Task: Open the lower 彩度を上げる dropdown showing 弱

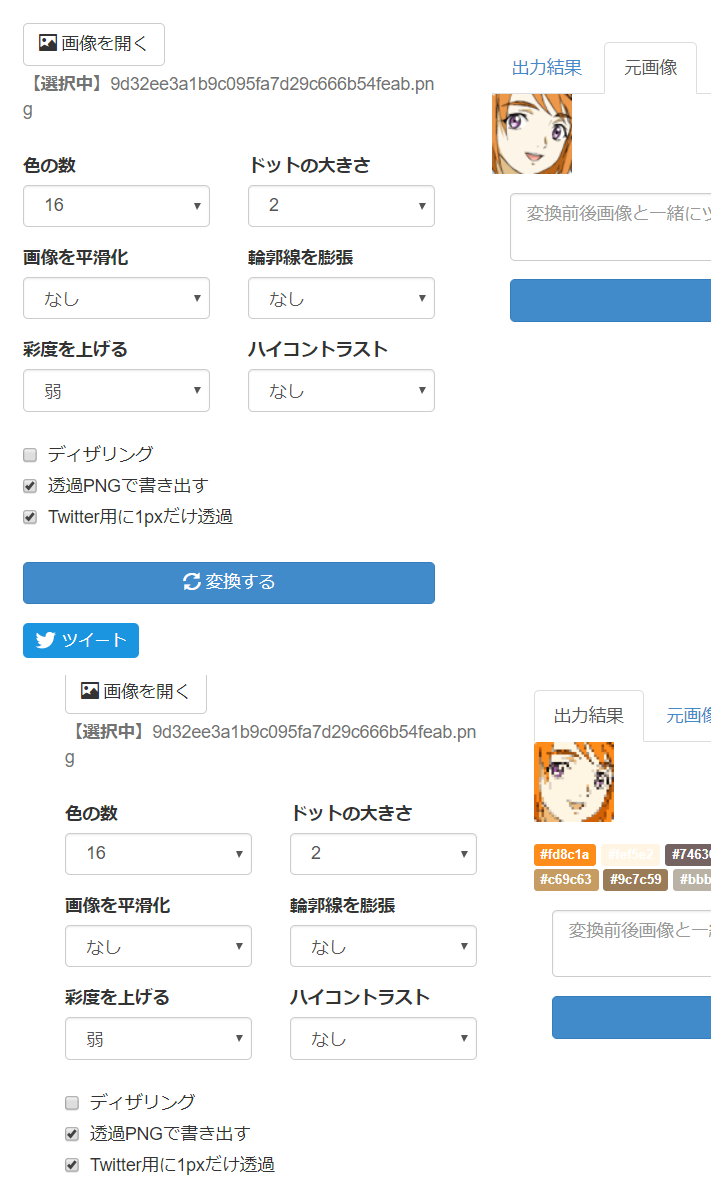Action: pos(158,1038)
